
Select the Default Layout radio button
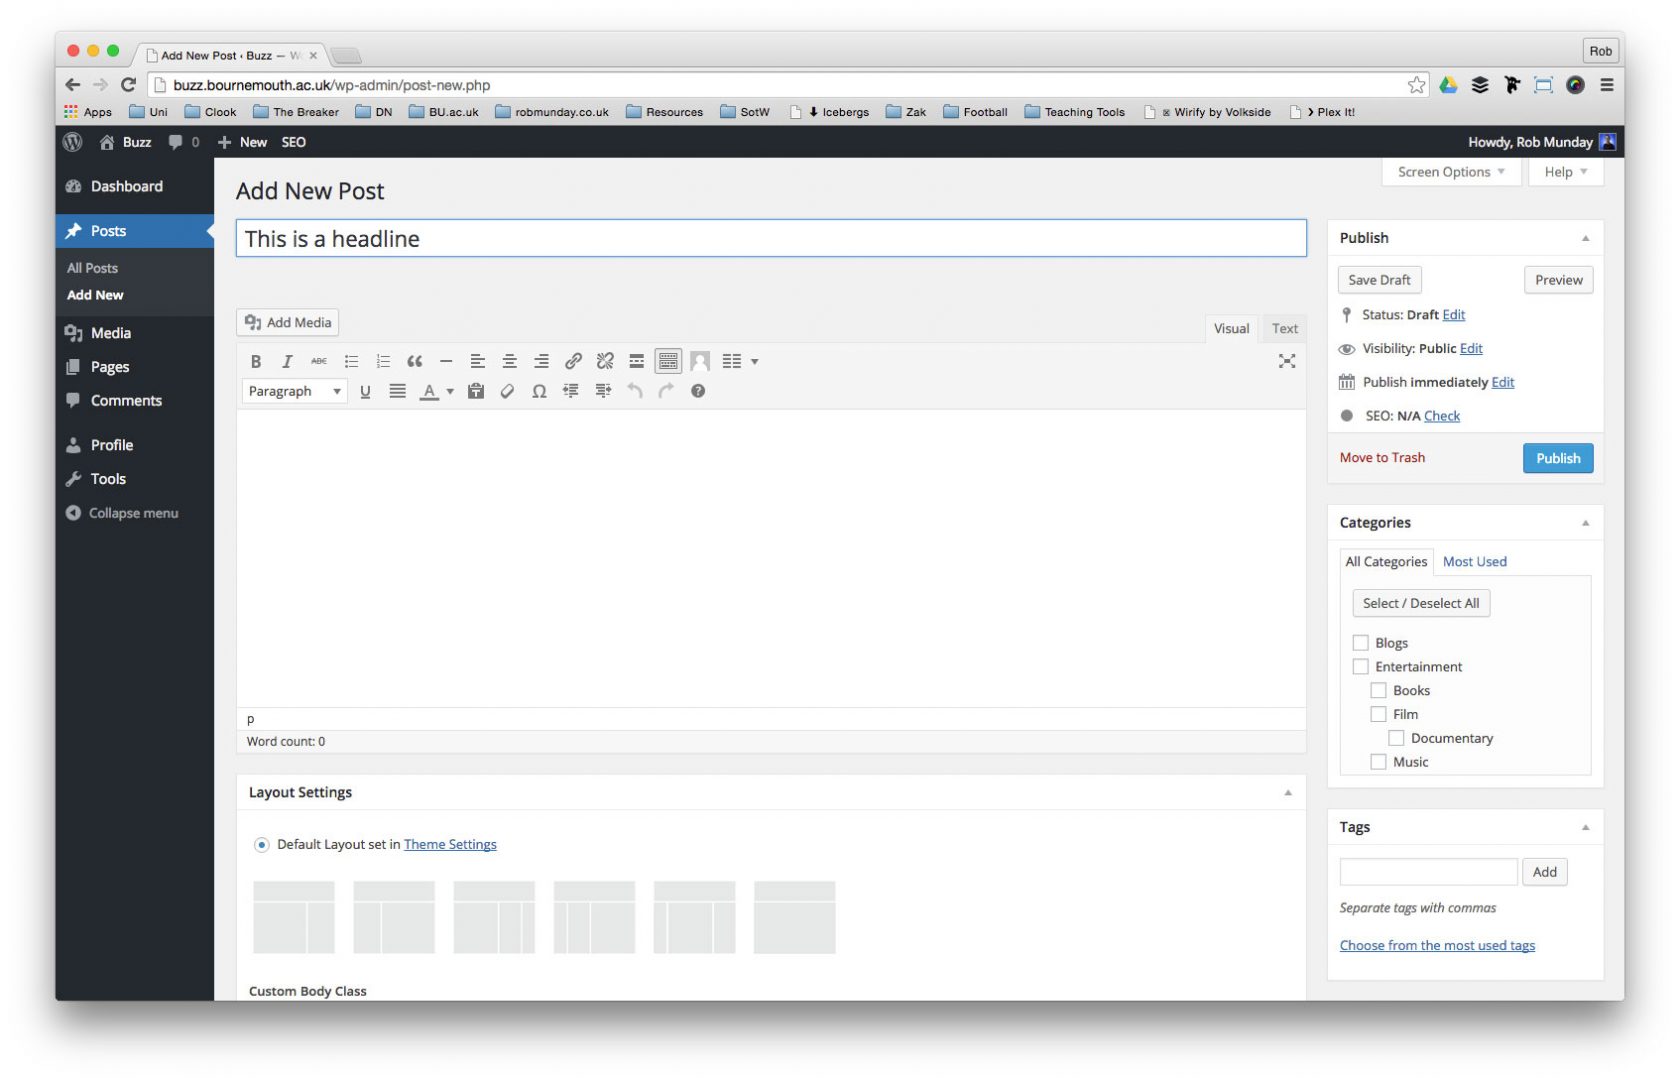pyautogui.click(x=262, y=845)
